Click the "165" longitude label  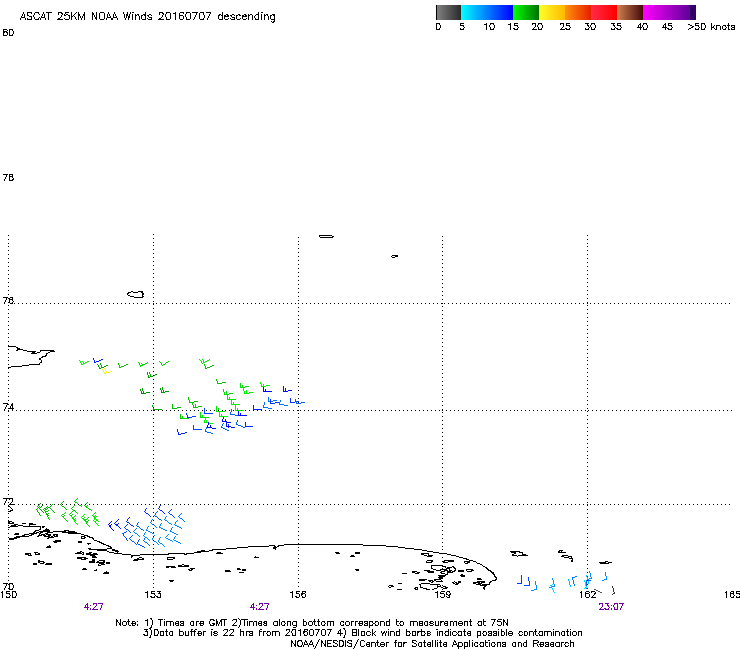[732, 595]
